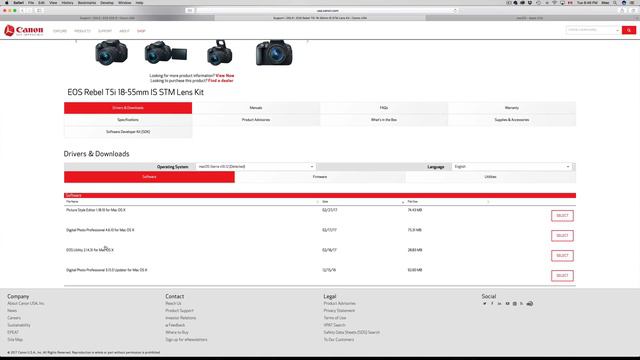Select the Product Advisories tab
The height and width of the screenshot is (360, 640).
click(256, 120)
